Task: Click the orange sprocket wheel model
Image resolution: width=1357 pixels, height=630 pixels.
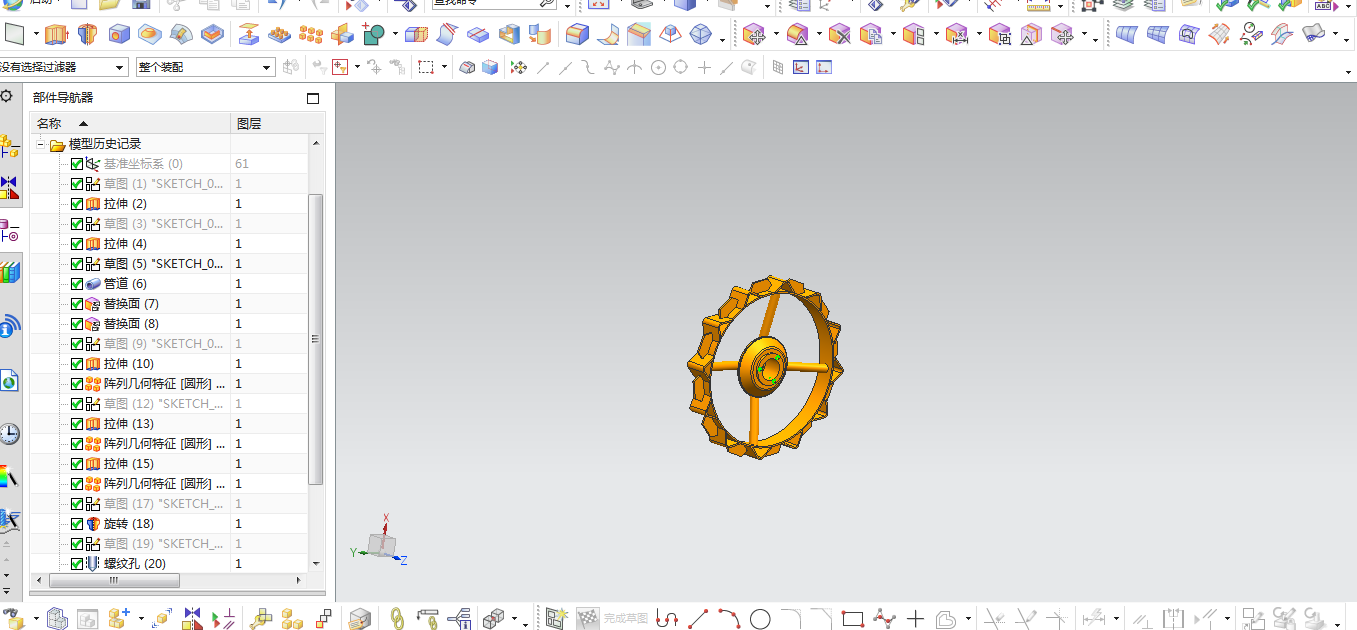Action: coord(765,369)
